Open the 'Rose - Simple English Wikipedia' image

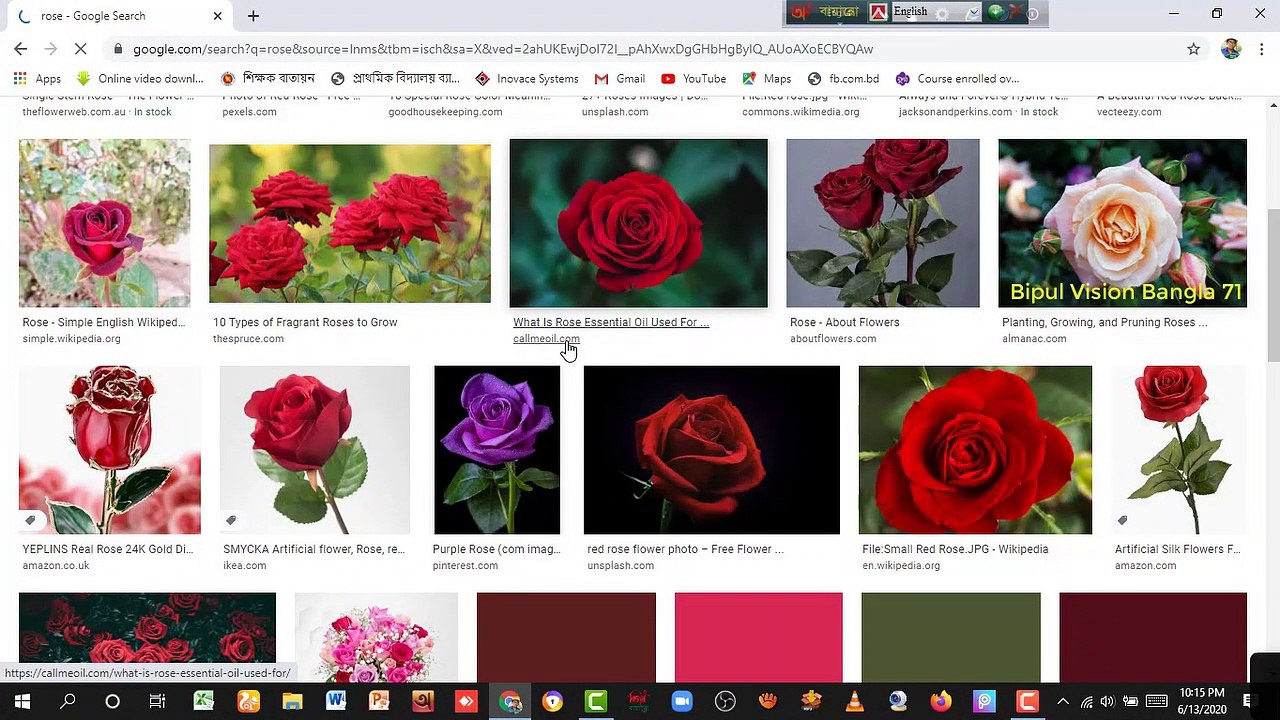(x=104, y=223)
